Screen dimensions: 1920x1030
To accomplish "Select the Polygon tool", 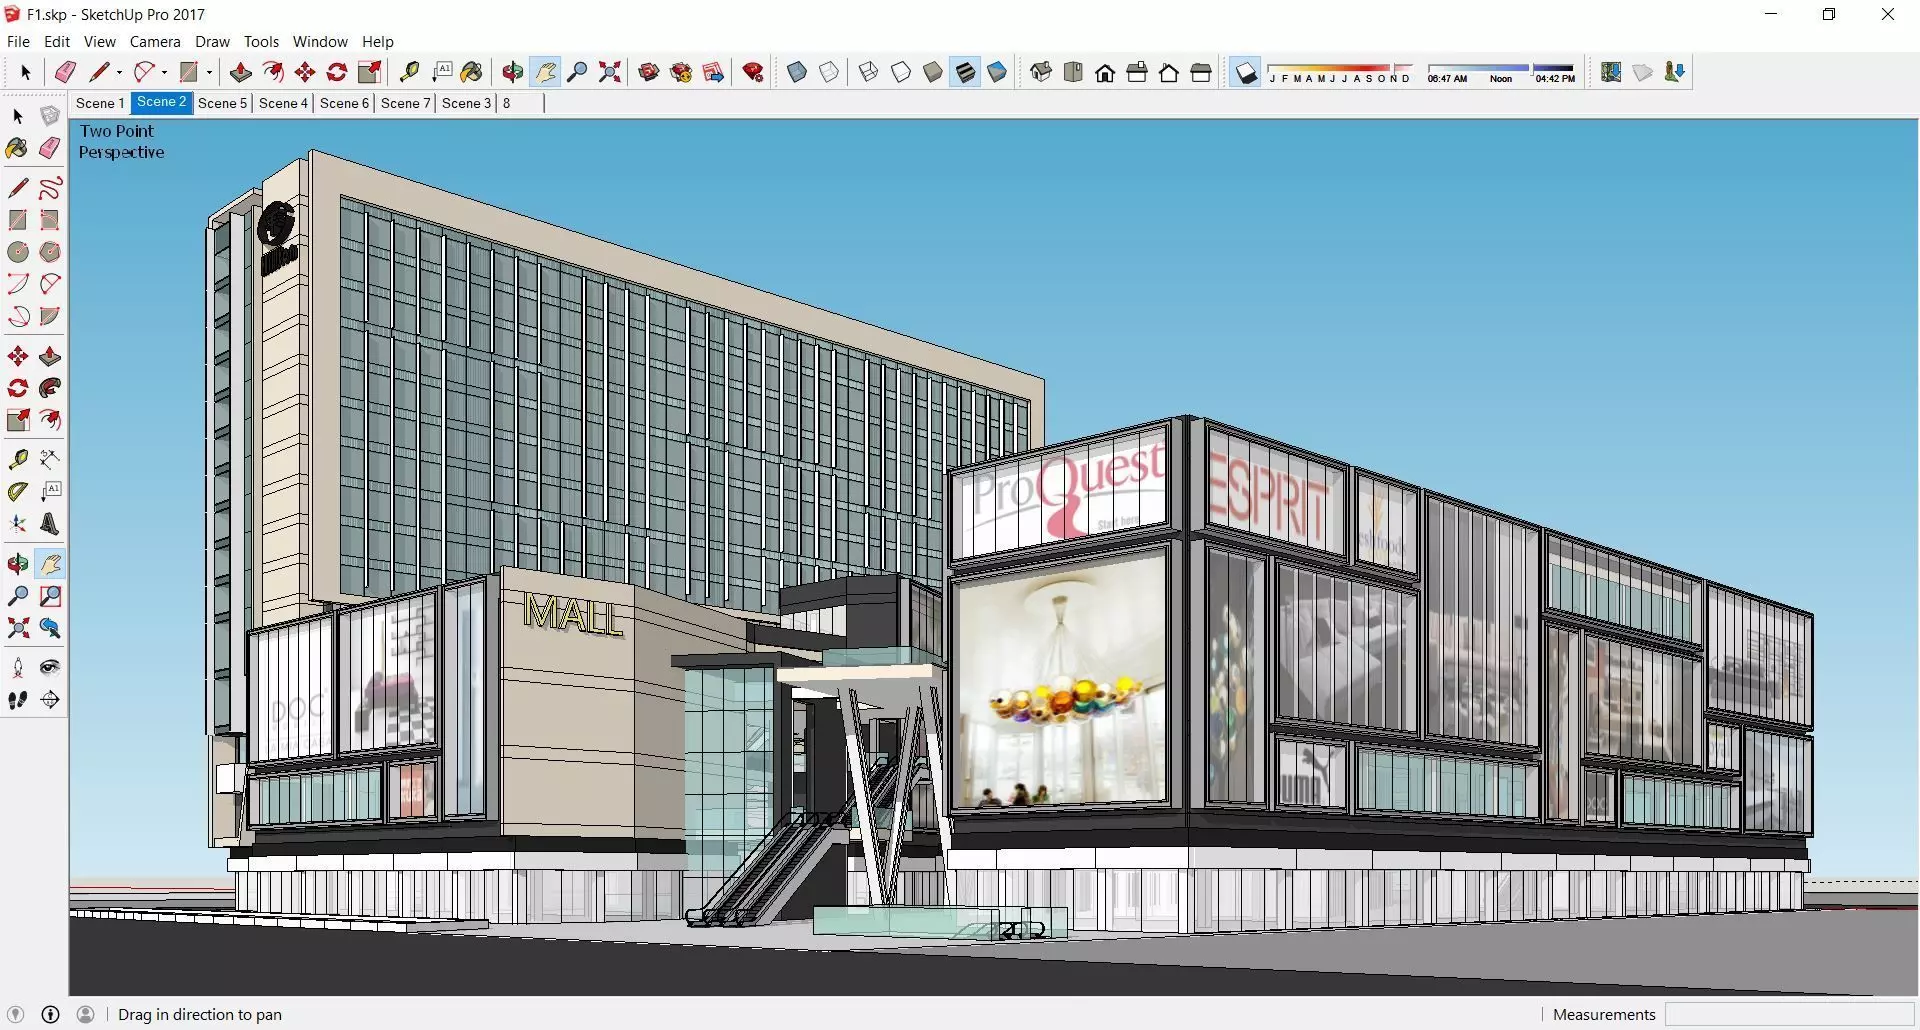I will (x=50, y=252).
